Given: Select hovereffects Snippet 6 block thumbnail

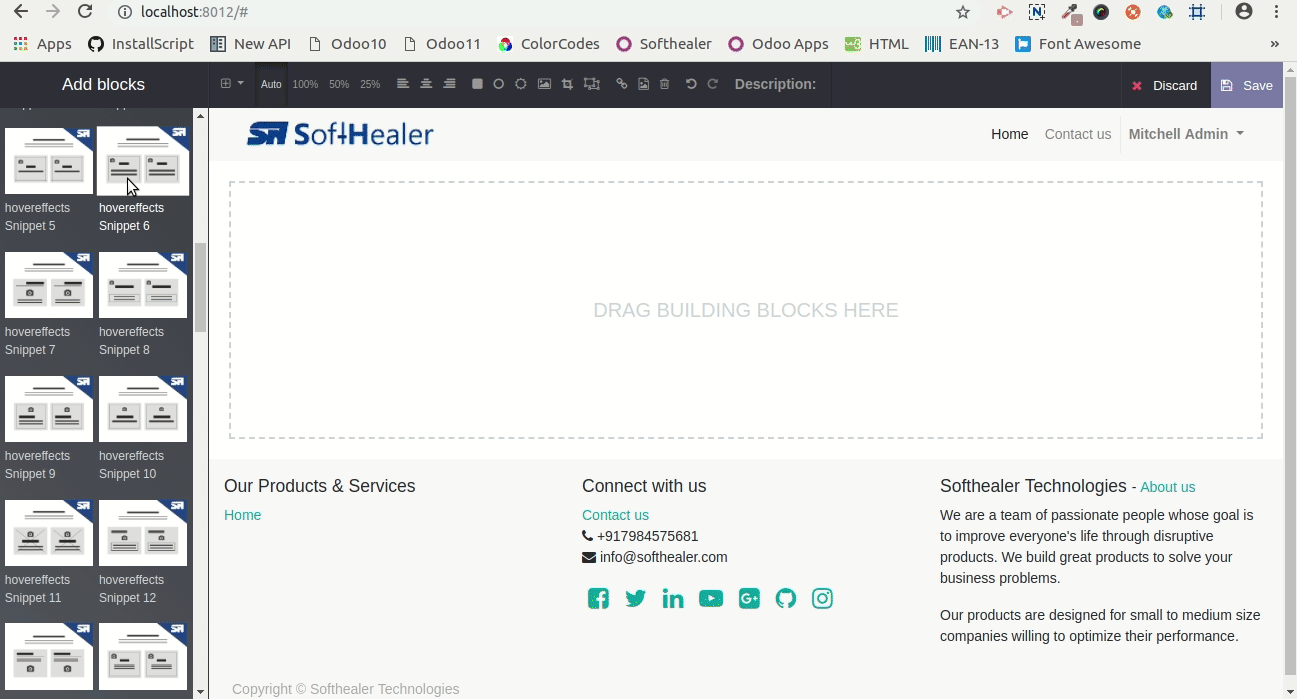Looking at the screenshot, I should coord(143,160).
